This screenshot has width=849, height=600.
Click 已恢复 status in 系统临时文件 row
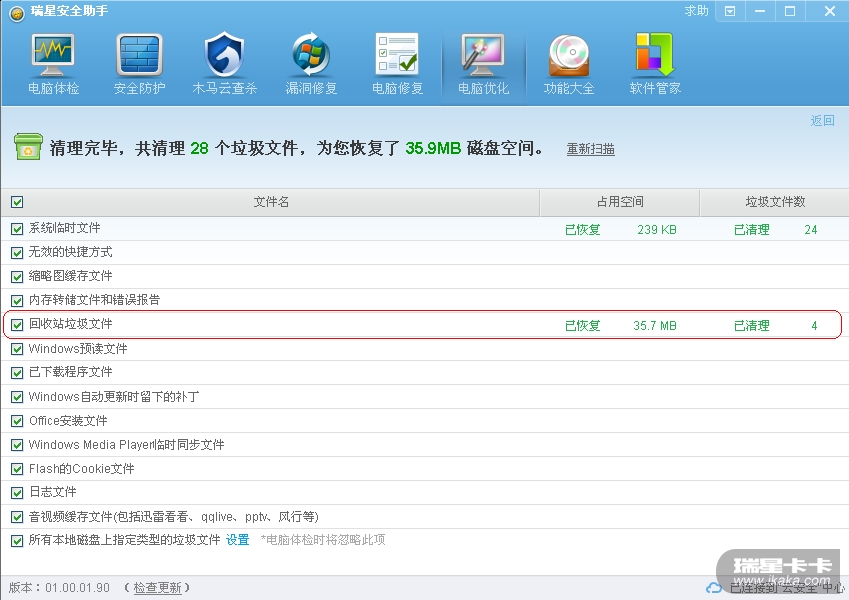pyautogui.click(x=583, y=230)
